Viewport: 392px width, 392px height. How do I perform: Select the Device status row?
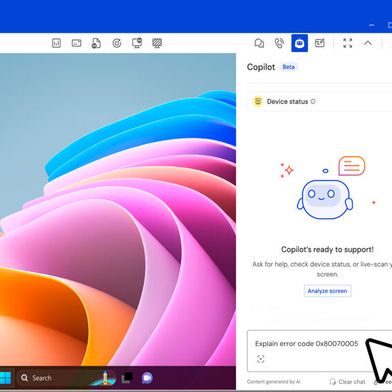pos(319,102)
